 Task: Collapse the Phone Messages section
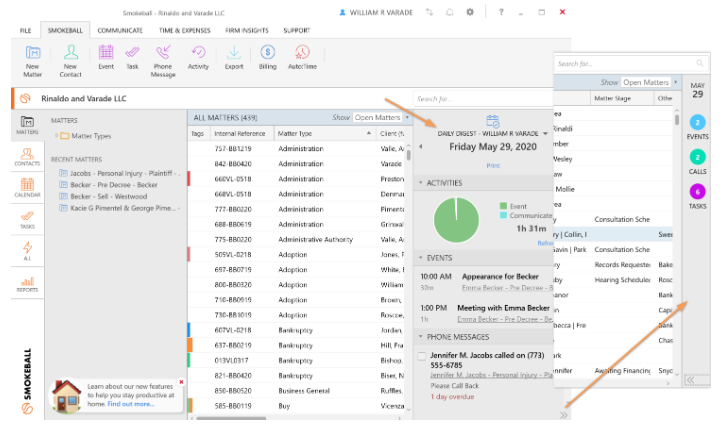click(x=420, y=337)
